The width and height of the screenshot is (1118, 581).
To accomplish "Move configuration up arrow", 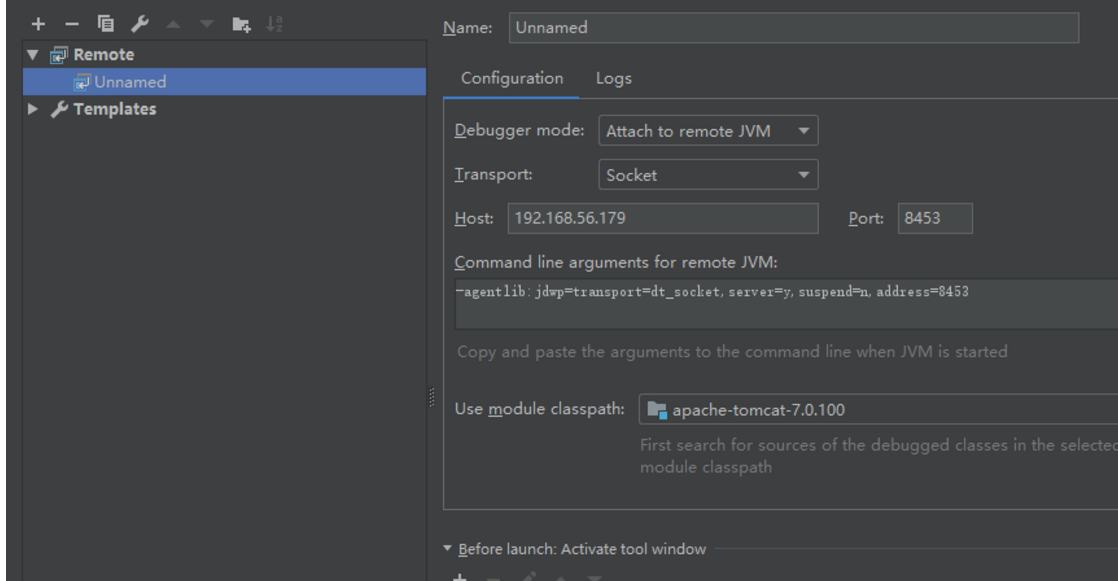I will [173, 24].
